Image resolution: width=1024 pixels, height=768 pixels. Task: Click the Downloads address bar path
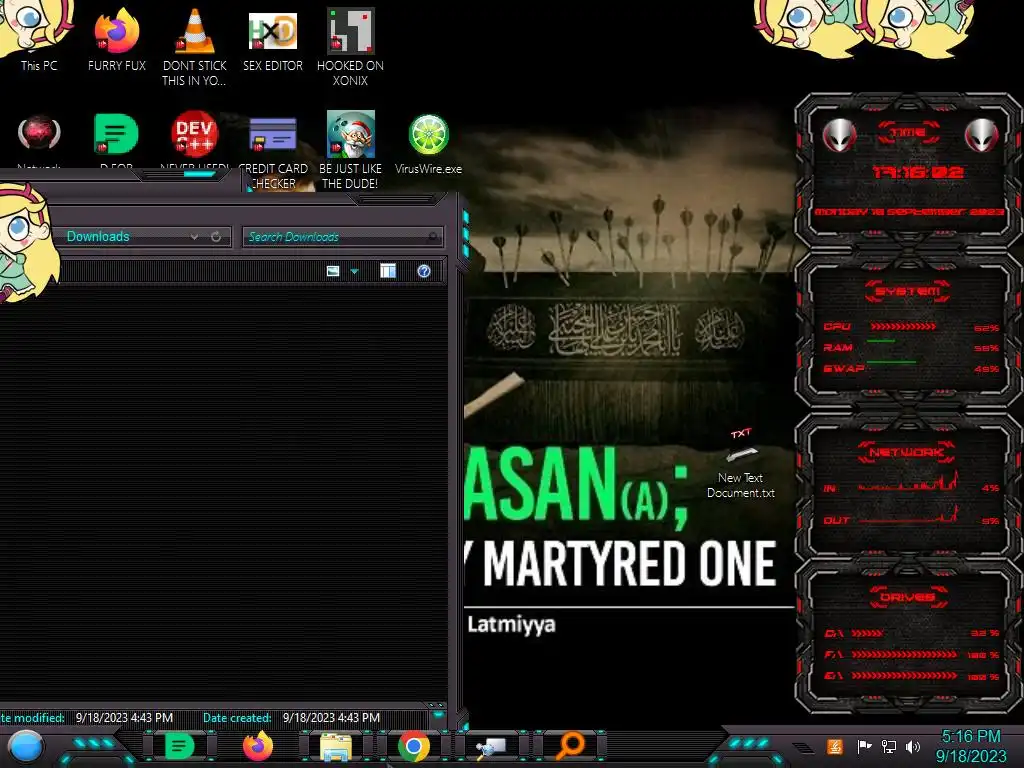pos(98,236)
